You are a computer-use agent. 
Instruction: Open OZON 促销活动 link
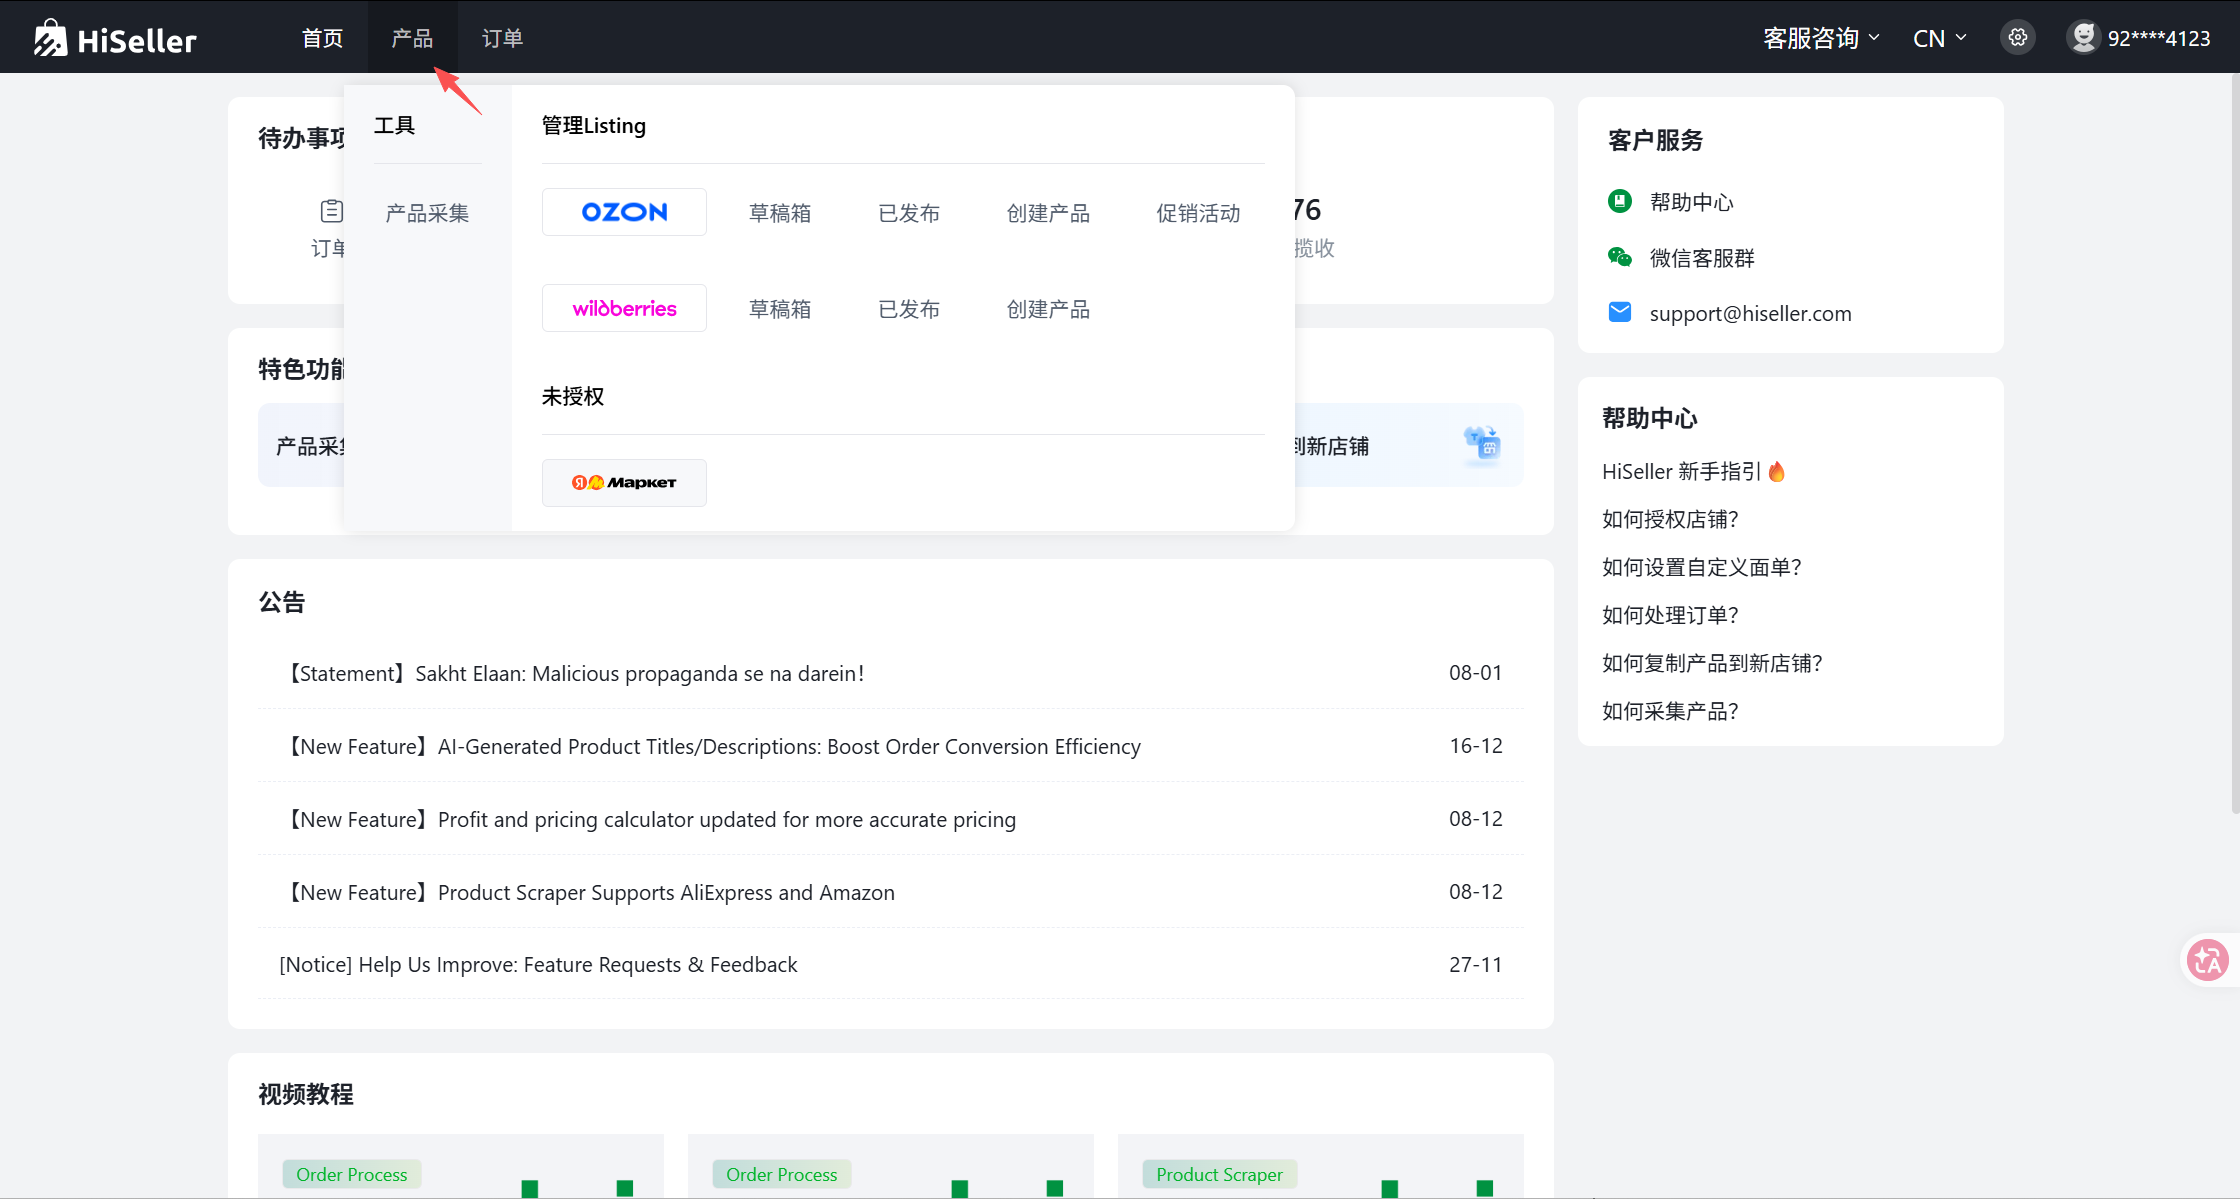pos(1198,213)
